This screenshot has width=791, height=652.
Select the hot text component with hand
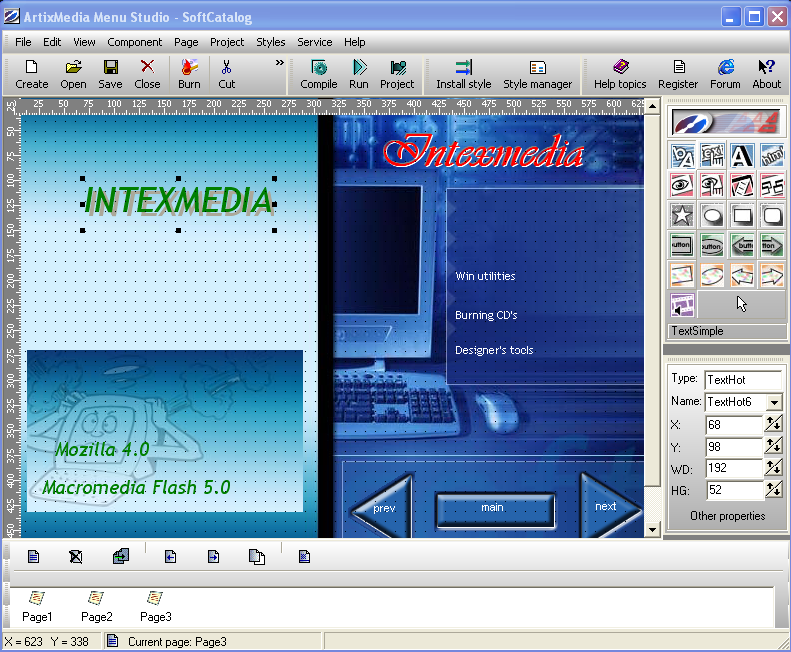pos(712,155)
